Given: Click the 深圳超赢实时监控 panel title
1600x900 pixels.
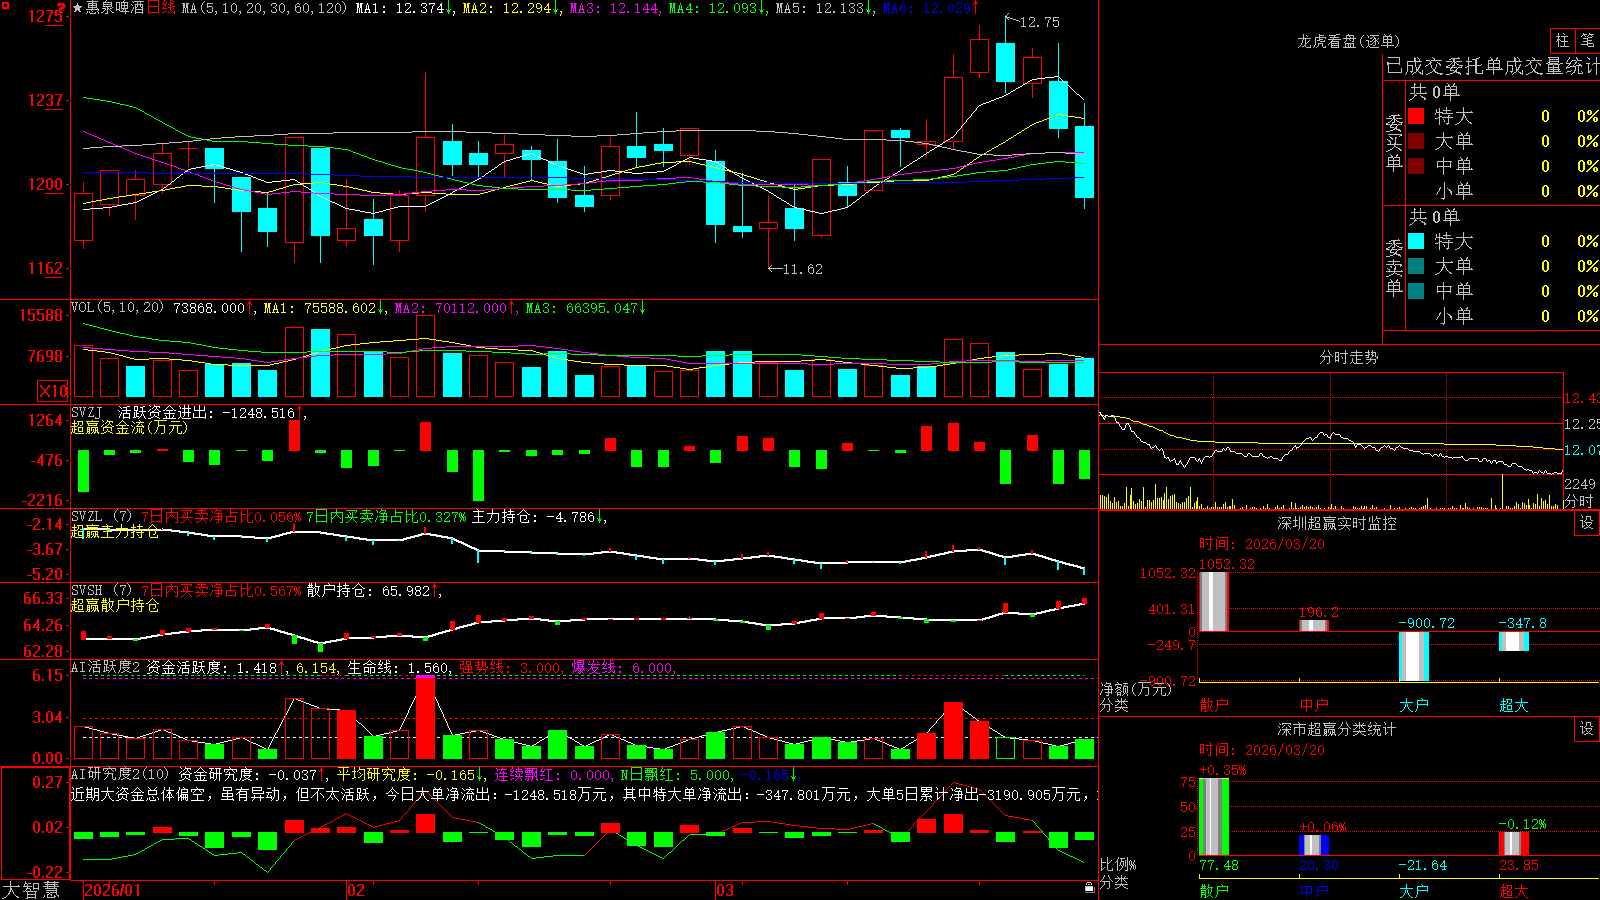Looking at the screenshot, I should click(x=1336, y=523).
